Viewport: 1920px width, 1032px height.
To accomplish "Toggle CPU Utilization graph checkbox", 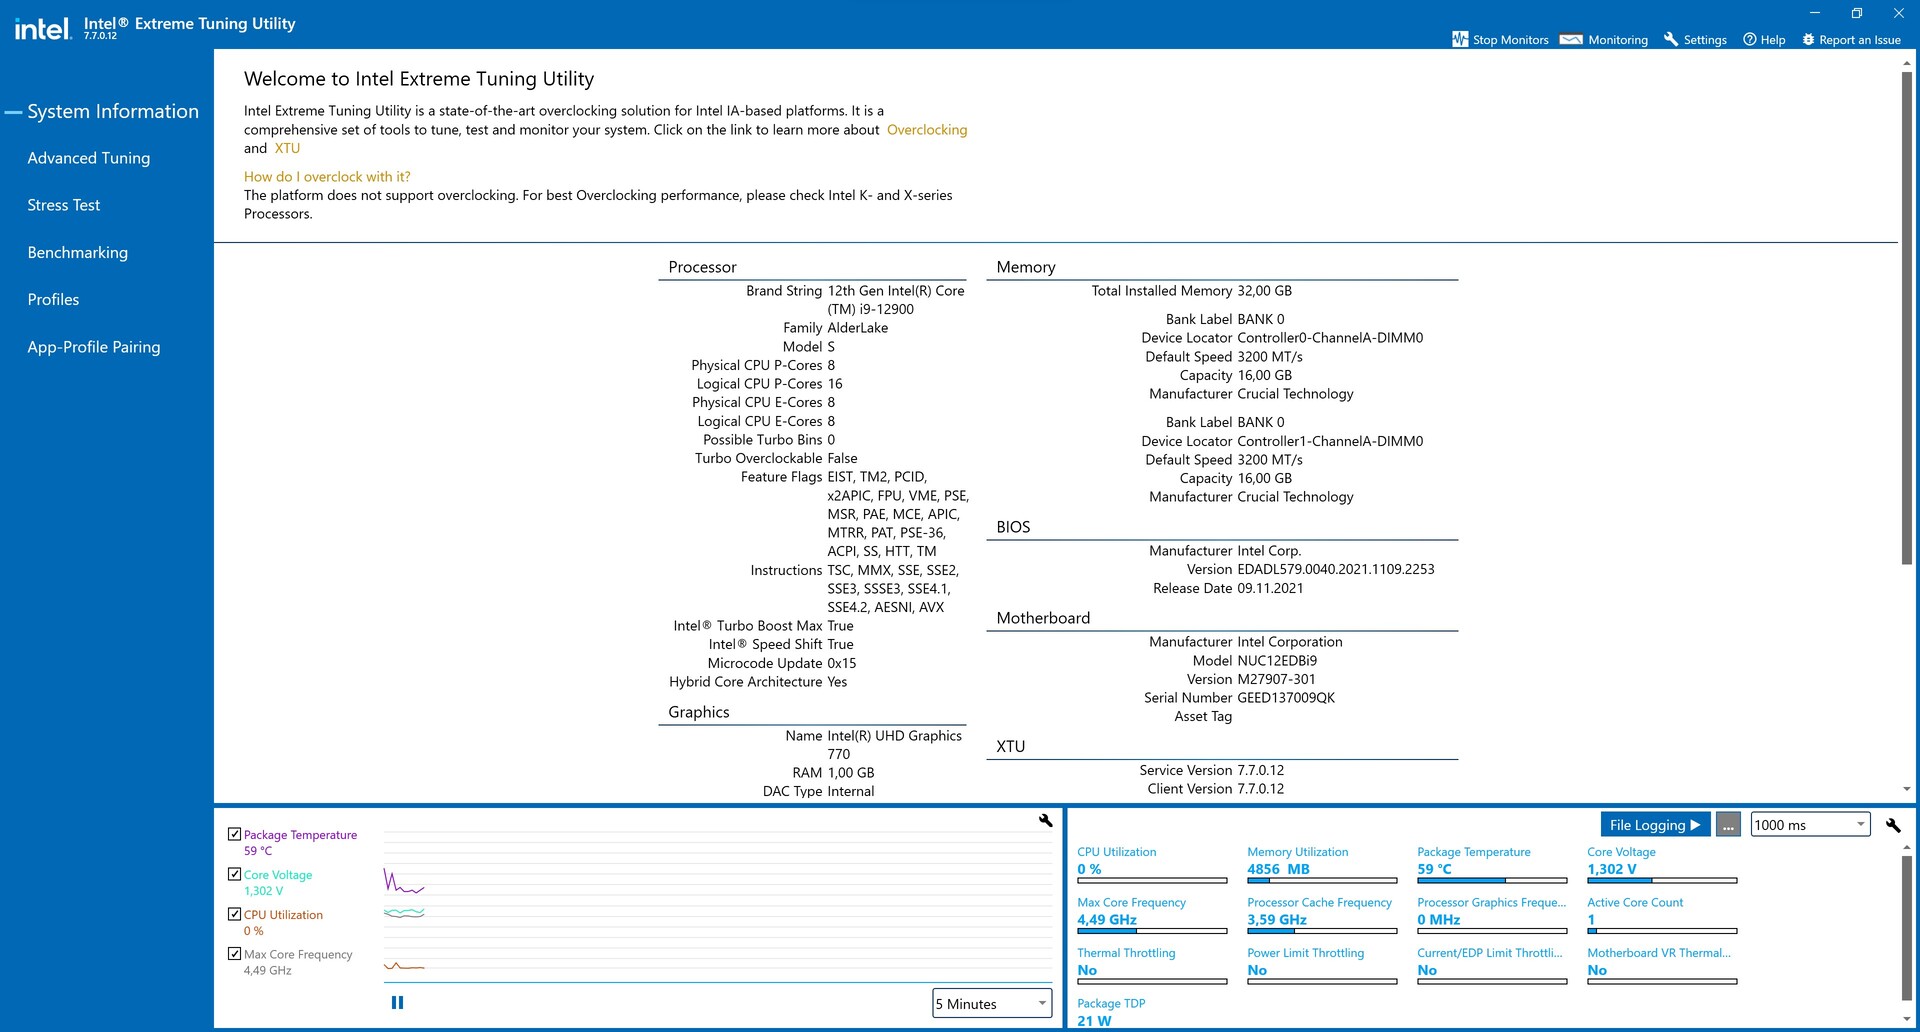I will click(x=234, y=914).
